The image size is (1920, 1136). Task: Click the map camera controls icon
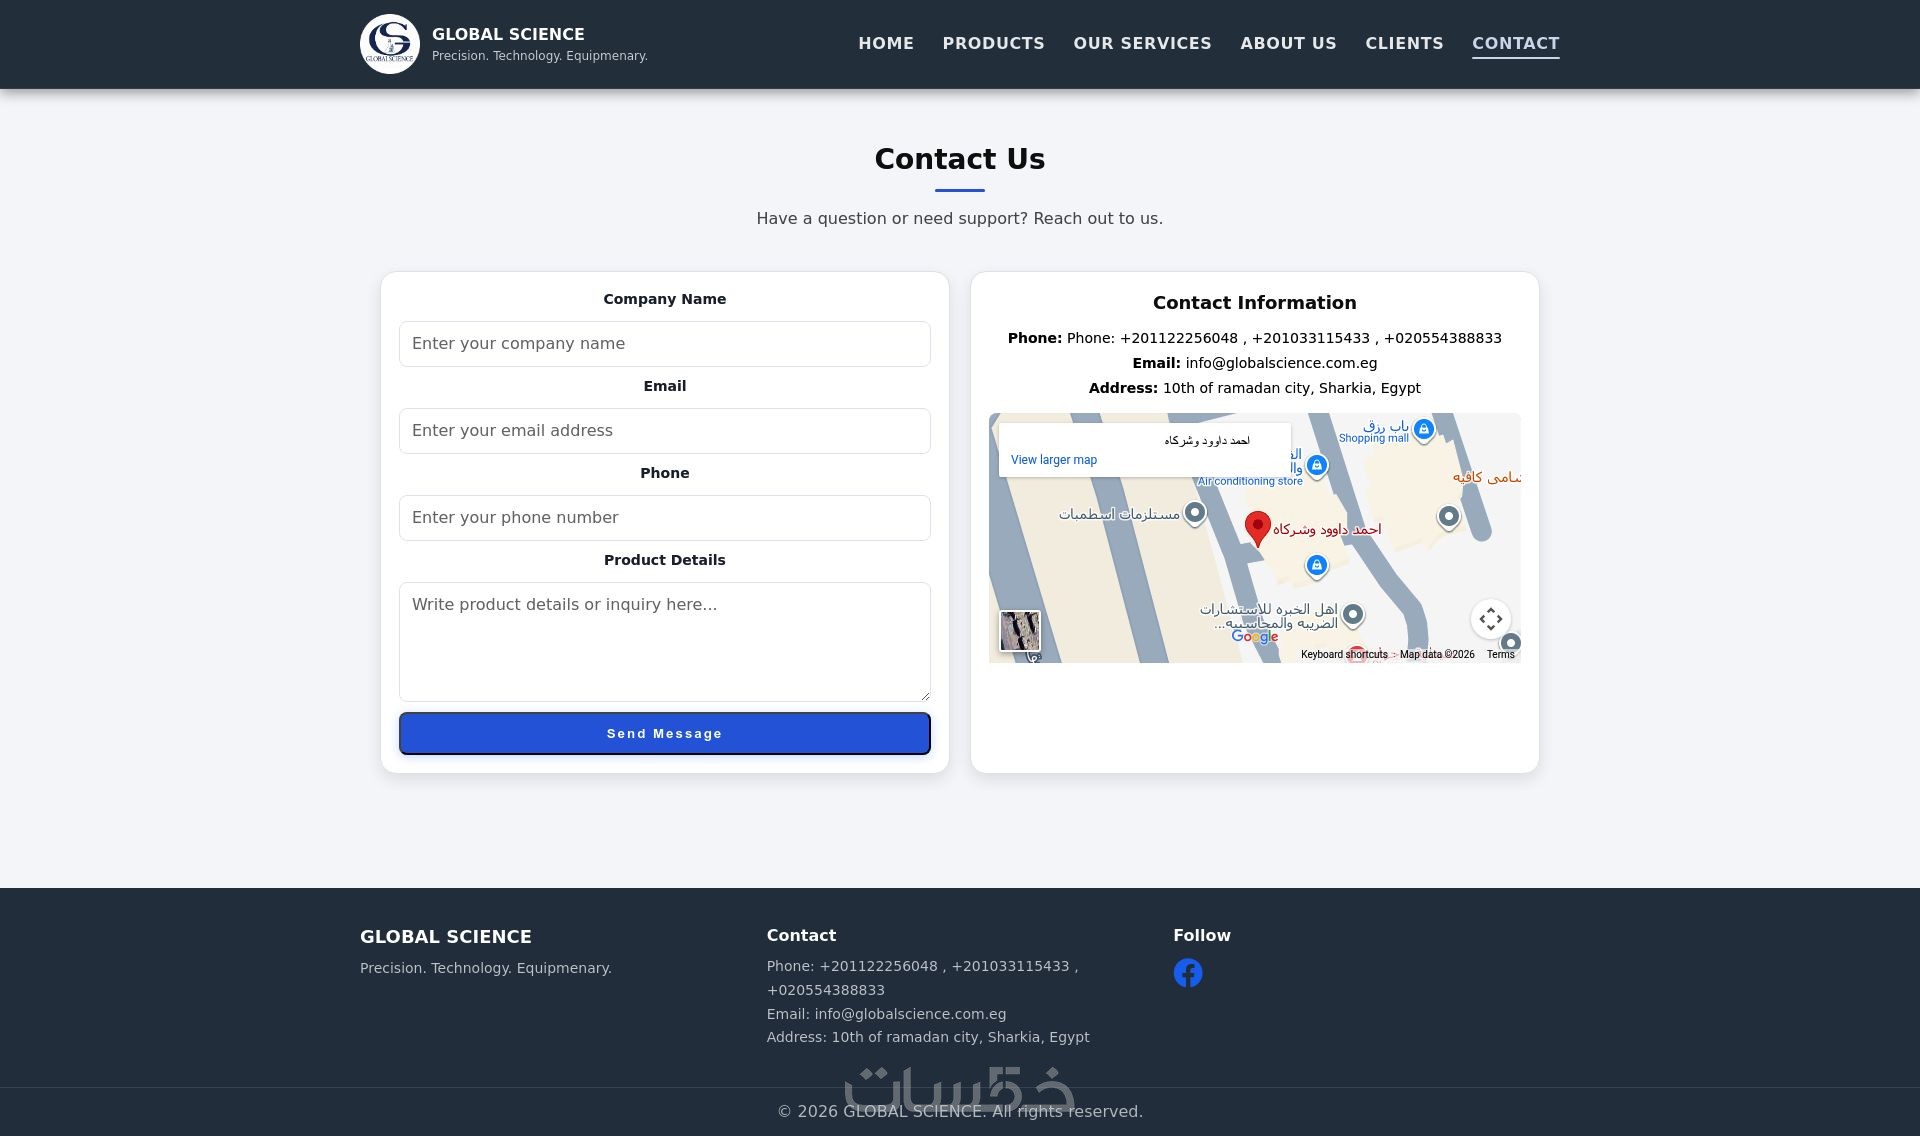[x=1490, y=619]
